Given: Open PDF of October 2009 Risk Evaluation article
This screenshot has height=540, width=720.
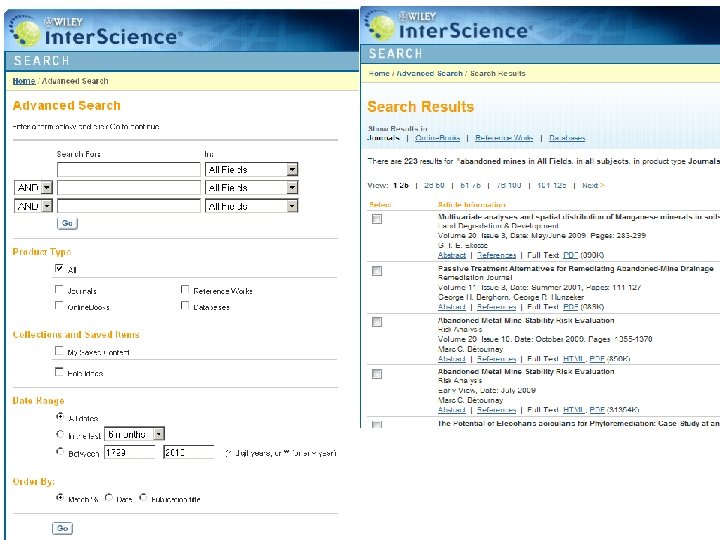Looking at the screenshot, I should 597,359.
